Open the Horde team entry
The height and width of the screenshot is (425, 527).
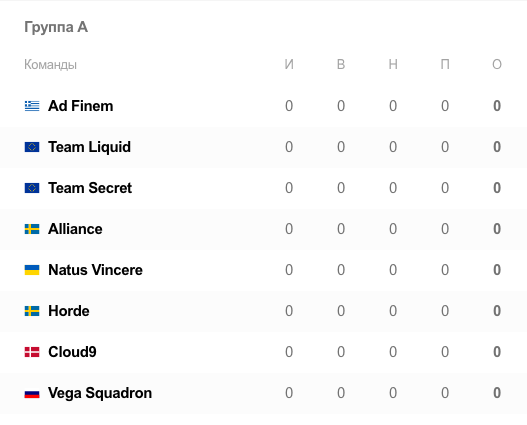[x=69, y=311]
